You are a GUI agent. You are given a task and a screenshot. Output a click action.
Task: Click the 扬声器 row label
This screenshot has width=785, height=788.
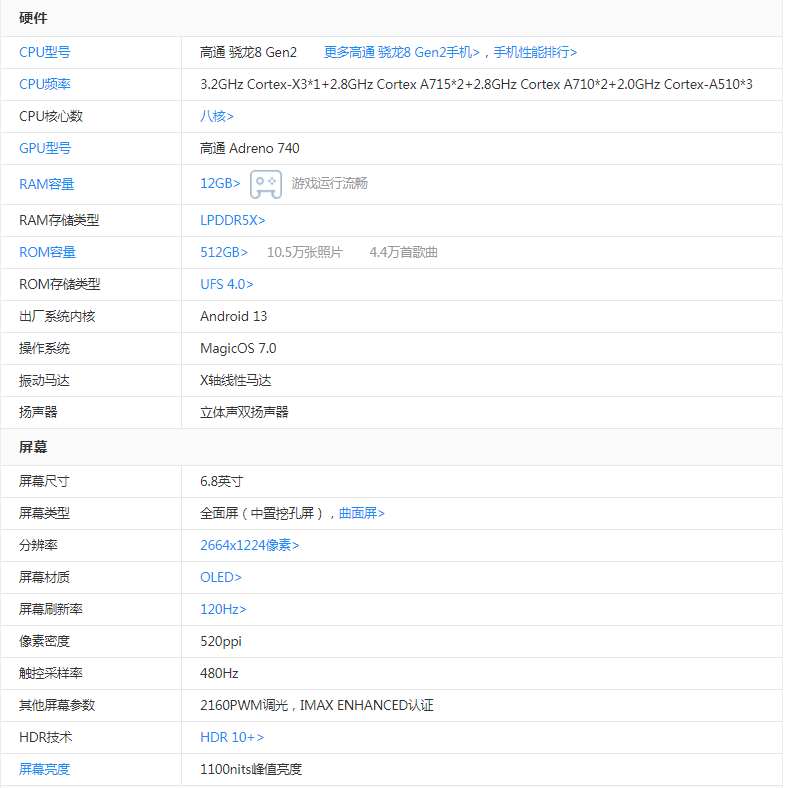pyautogui.click(x=38, y=413)
